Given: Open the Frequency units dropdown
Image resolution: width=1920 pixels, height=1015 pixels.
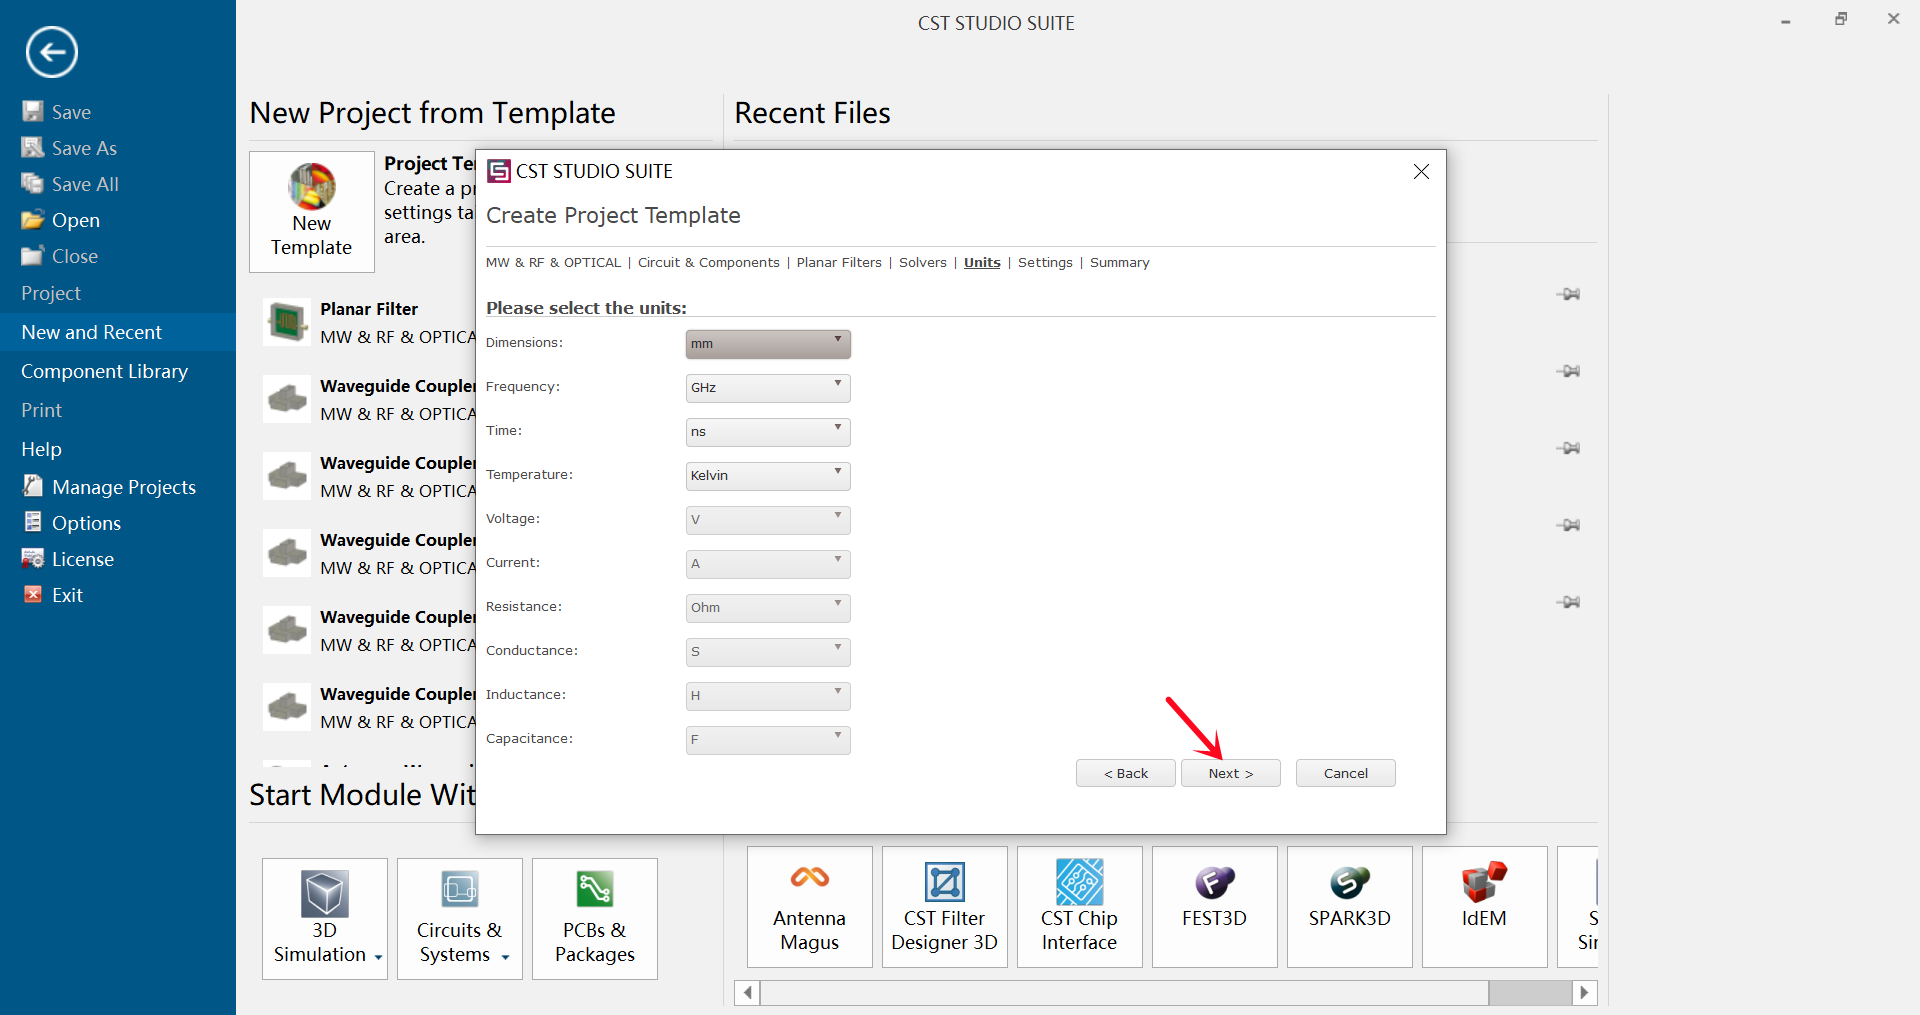Looking at the screenshot, I should click(x=768, y=388).
